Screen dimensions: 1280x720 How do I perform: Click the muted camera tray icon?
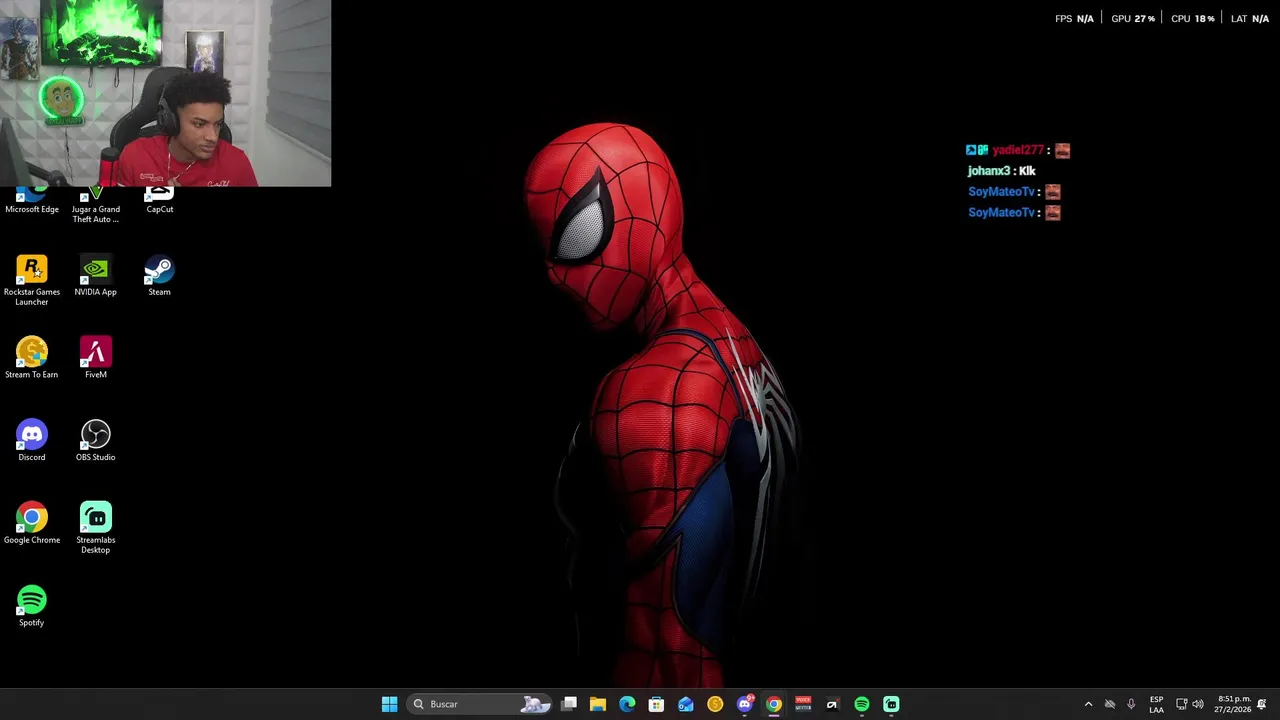point(1110,704)
